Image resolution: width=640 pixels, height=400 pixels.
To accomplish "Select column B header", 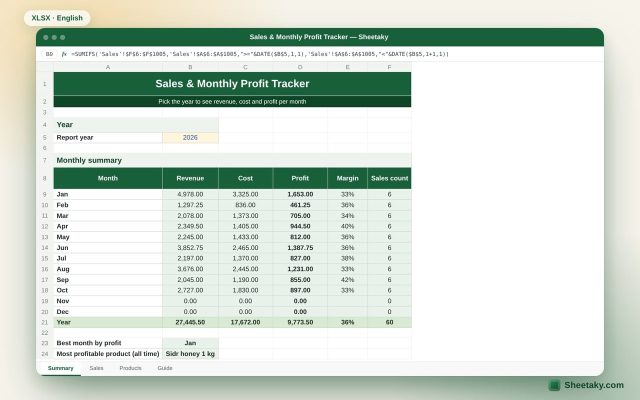I will [190, 67].
